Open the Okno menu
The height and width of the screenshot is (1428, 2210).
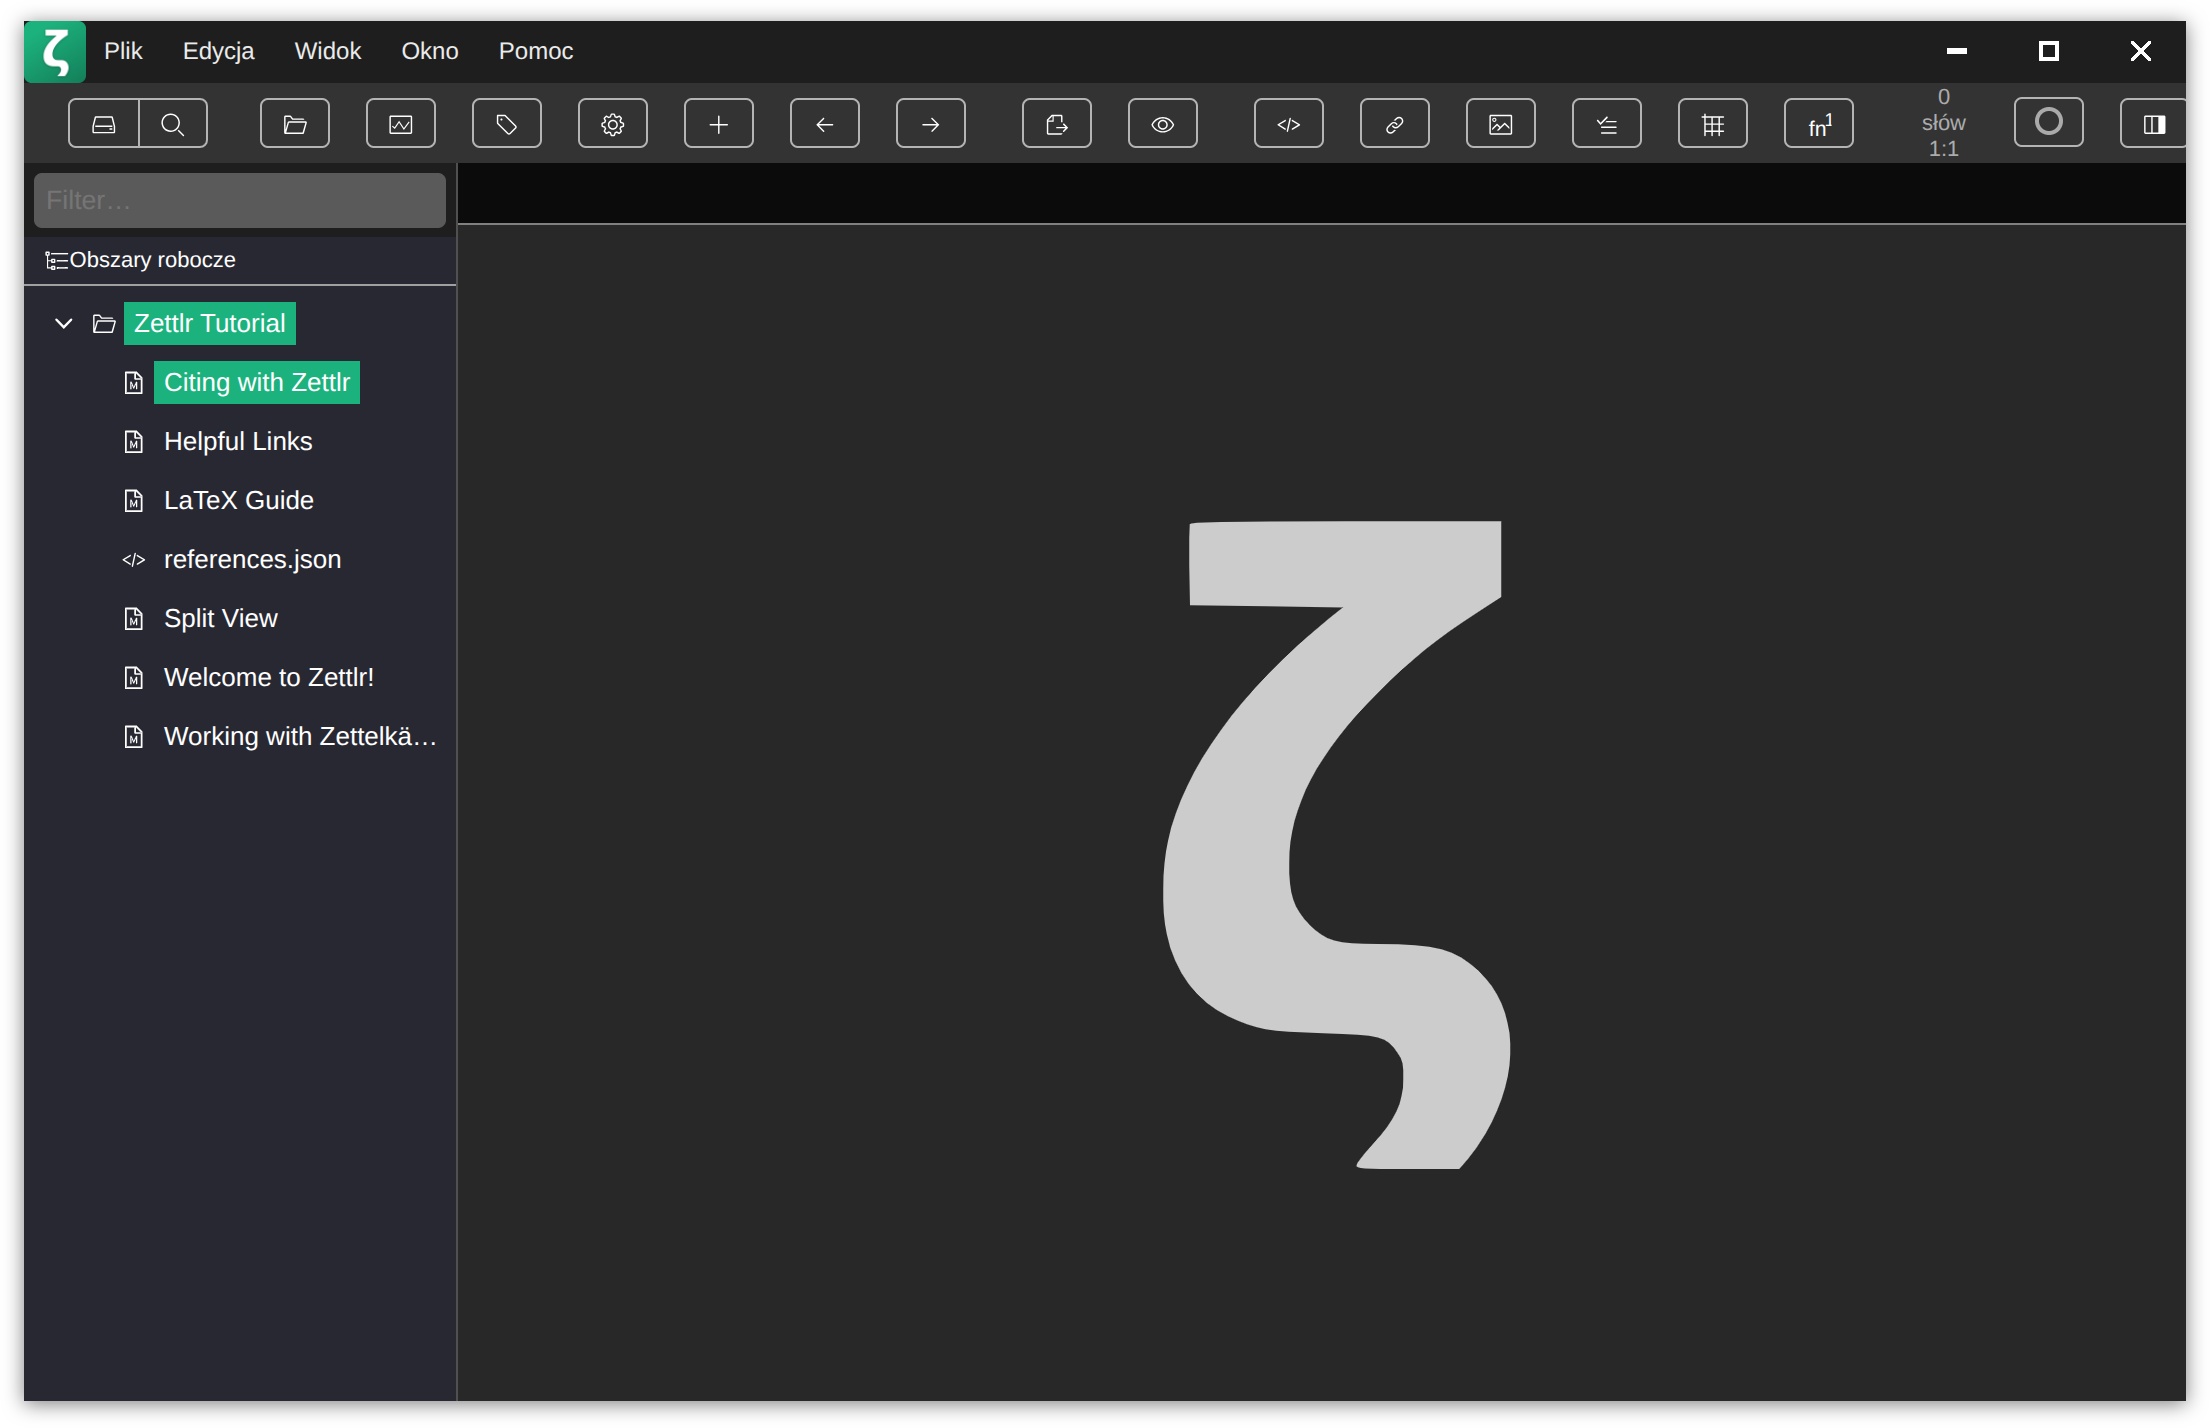(x=430, y=51)
